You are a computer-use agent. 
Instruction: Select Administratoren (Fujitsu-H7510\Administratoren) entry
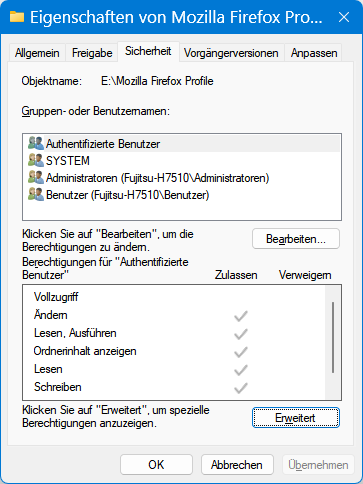tap(182, 178)
